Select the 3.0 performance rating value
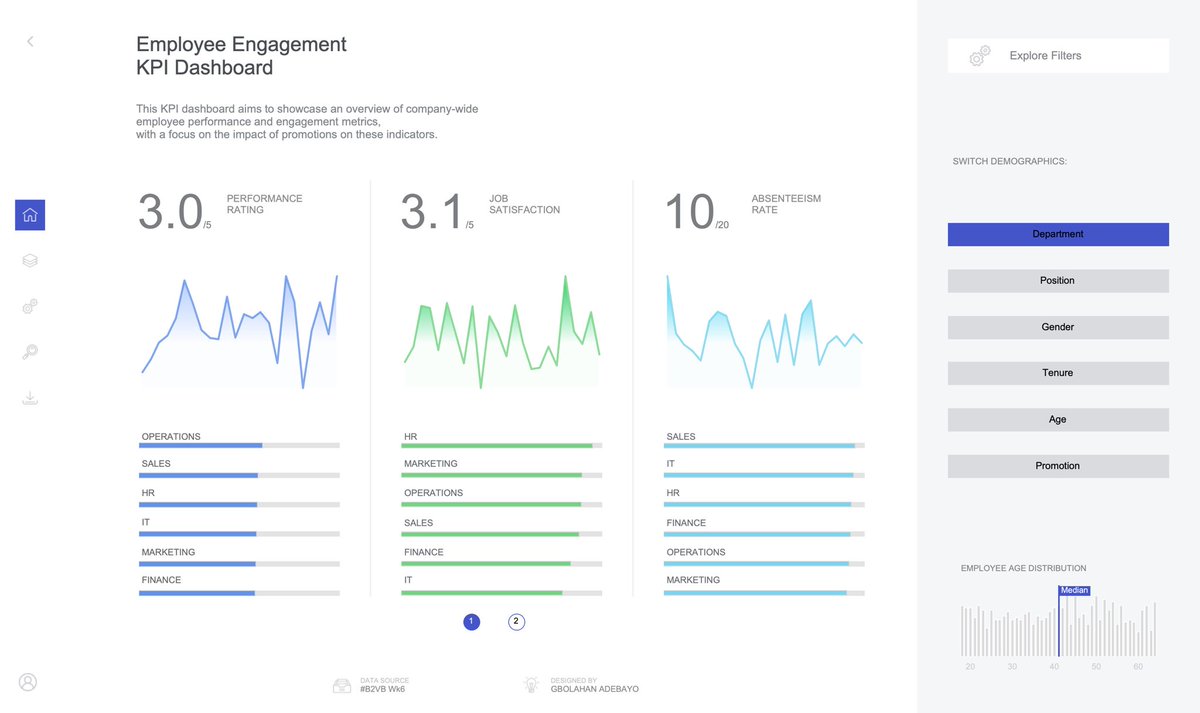This screenshot has height=713, width=1200. pyautogui.click(x=171, y=212)
